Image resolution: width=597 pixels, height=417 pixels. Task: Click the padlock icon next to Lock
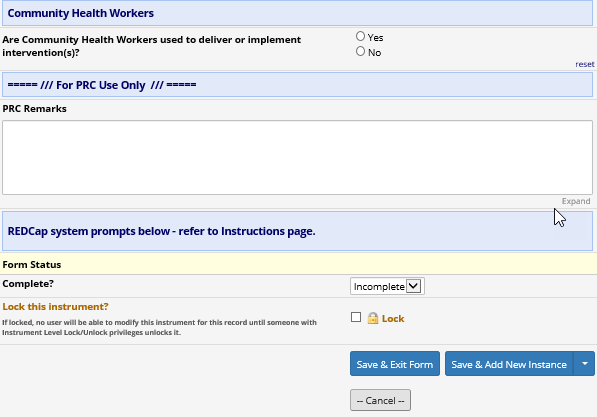click(x=373, y=318)
